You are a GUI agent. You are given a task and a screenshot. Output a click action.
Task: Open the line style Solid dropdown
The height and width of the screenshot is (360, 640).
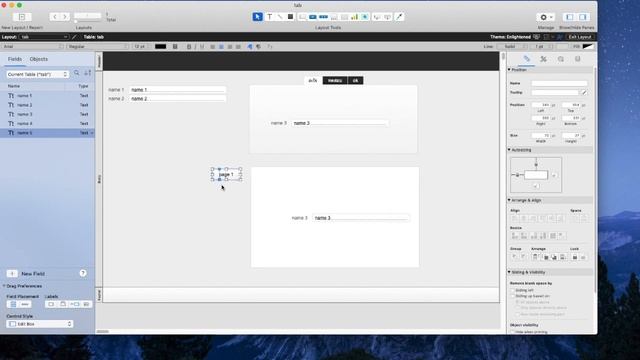513,47
